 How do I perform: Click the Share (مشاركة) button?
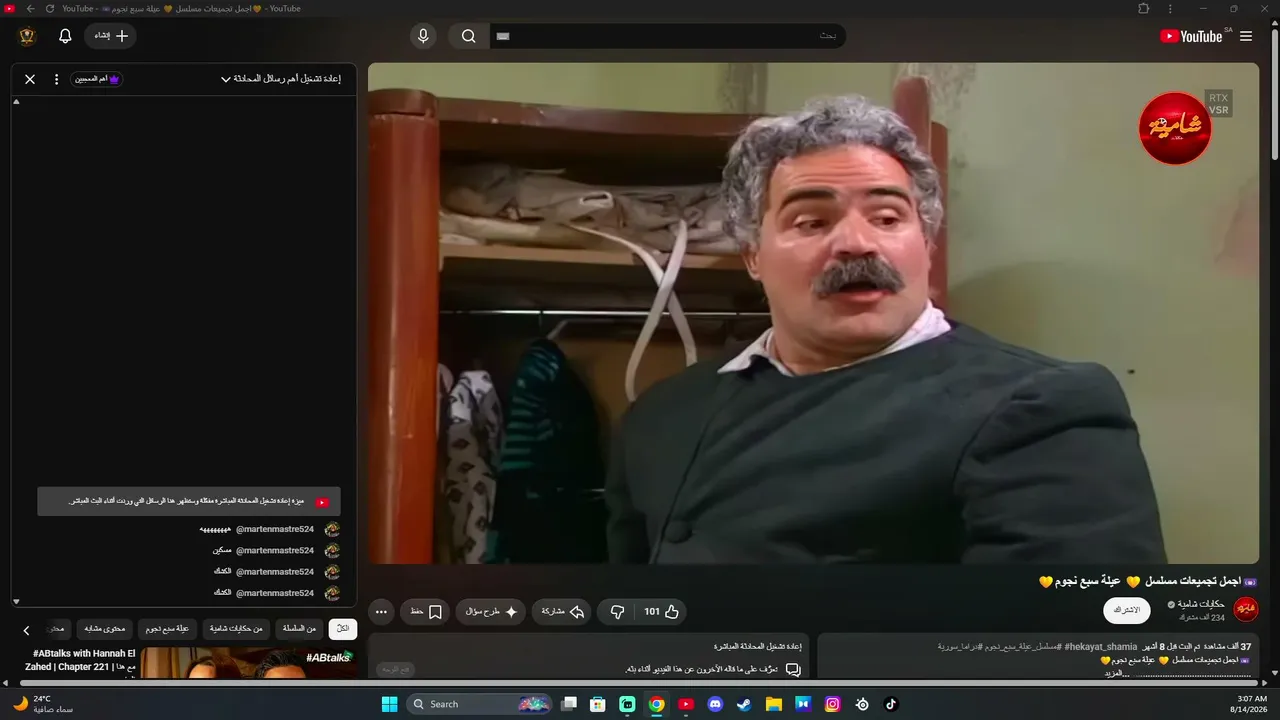point(563,611)
